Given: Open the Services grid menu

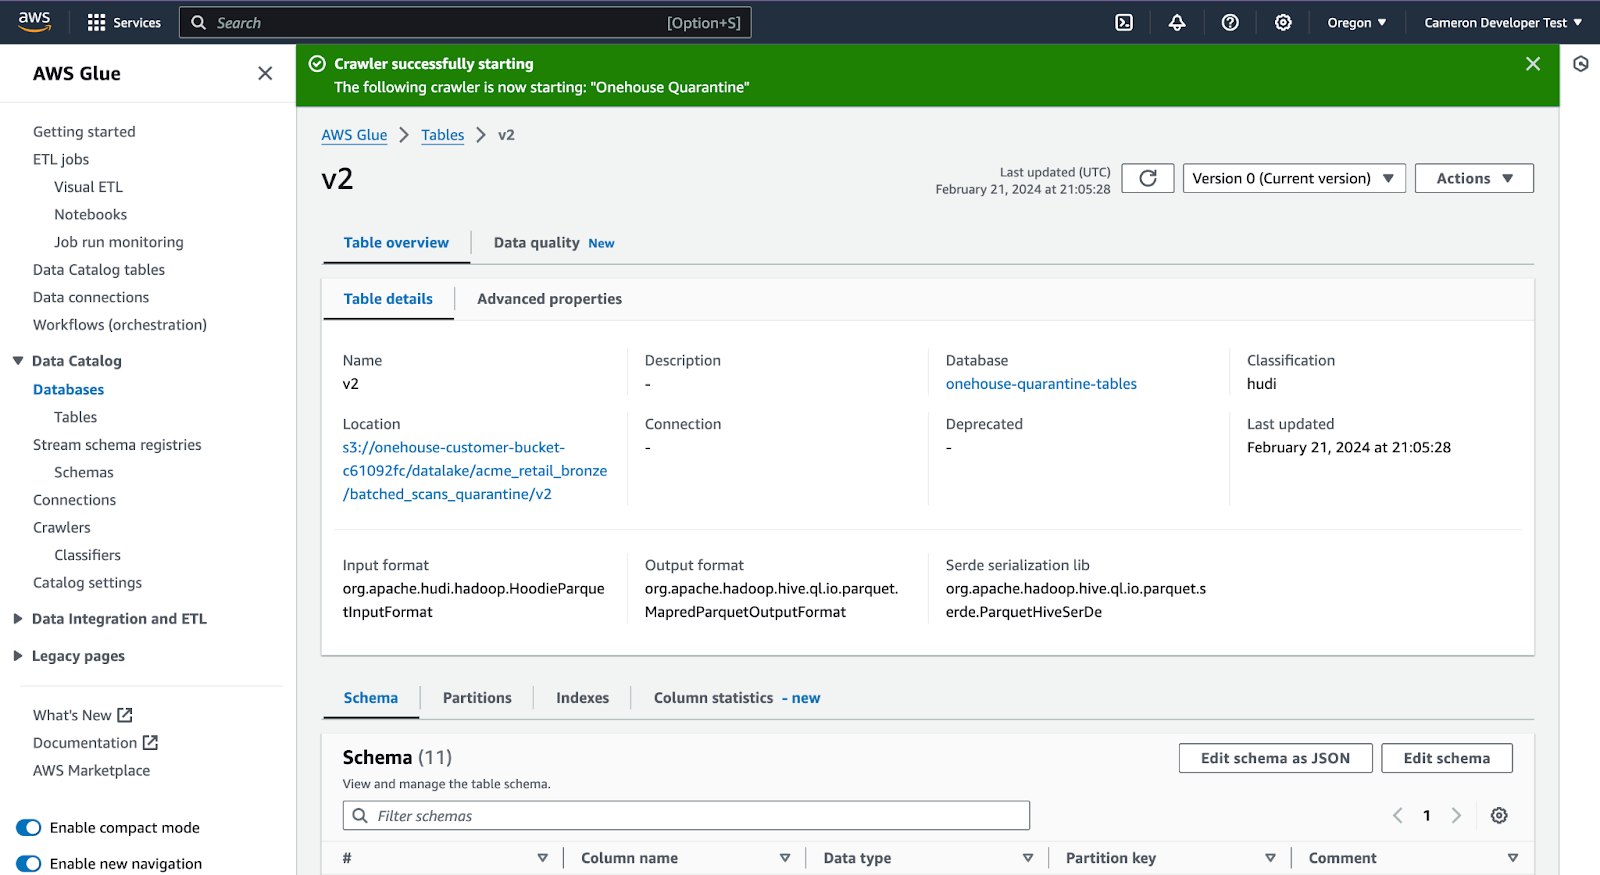Looking at the screenshot, I should tap(124, 22).
